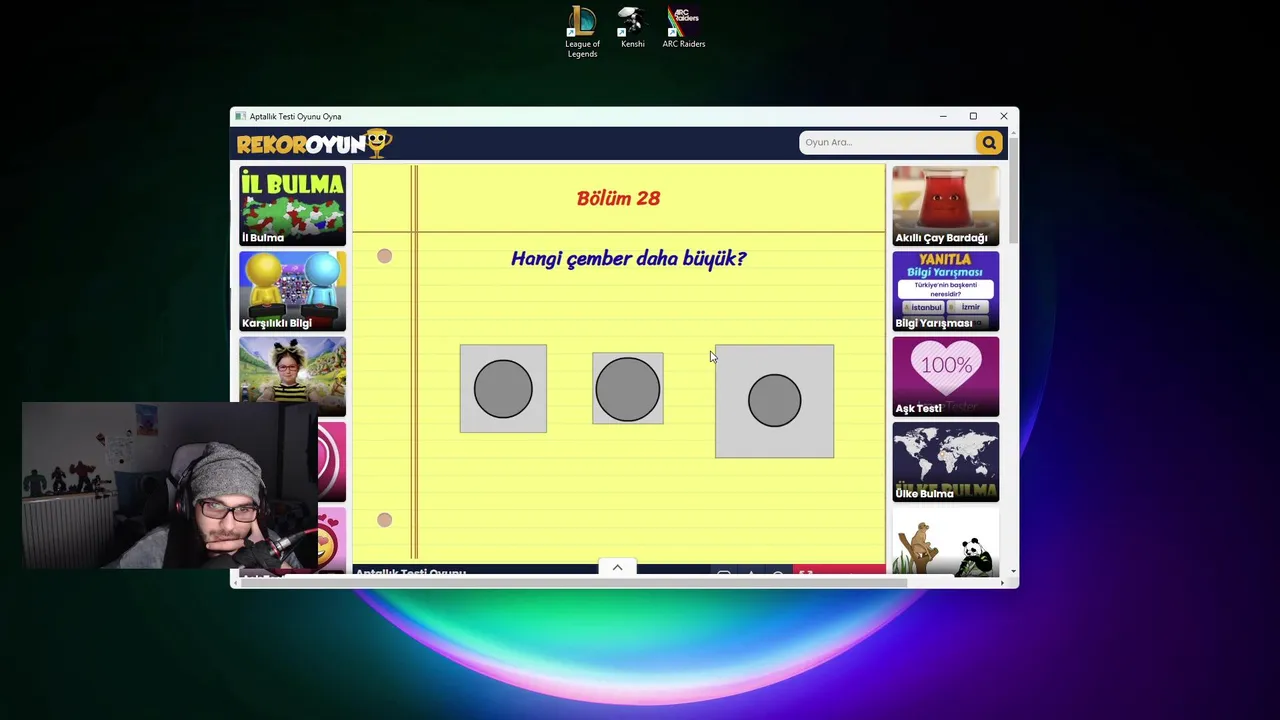Choose the left circle answer box
The width and height of the screenshot is (1280, 720).
503,389
